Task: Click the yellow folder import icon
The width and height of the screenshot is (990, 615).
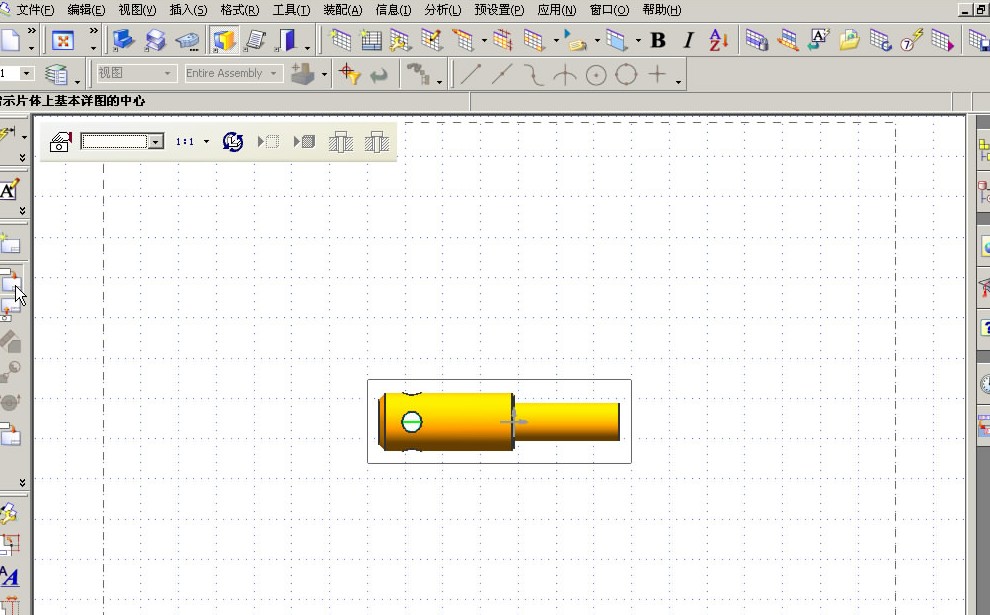Action: click(x=850, y=40)
